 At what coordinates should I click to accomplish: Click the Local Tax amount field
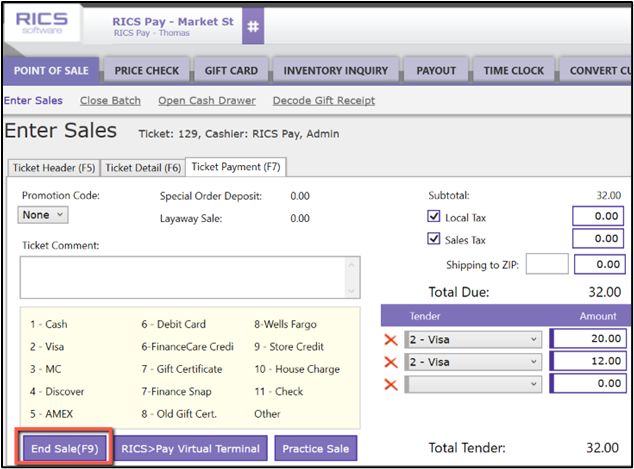pos(598,216)
